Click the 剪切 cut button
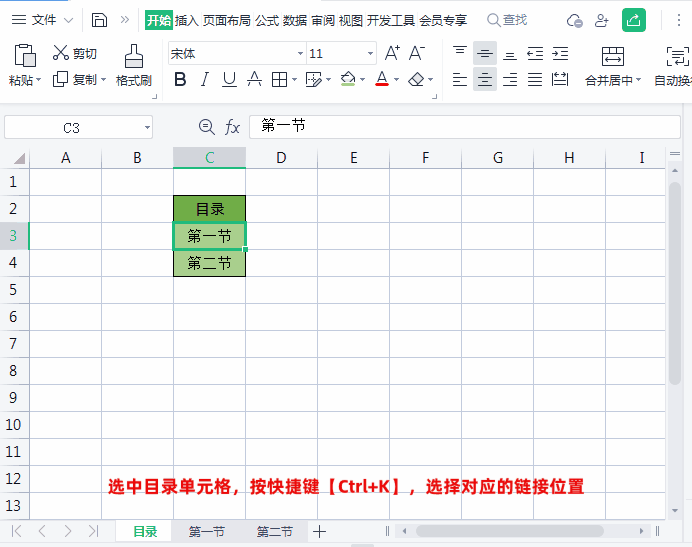 [75, 53]
